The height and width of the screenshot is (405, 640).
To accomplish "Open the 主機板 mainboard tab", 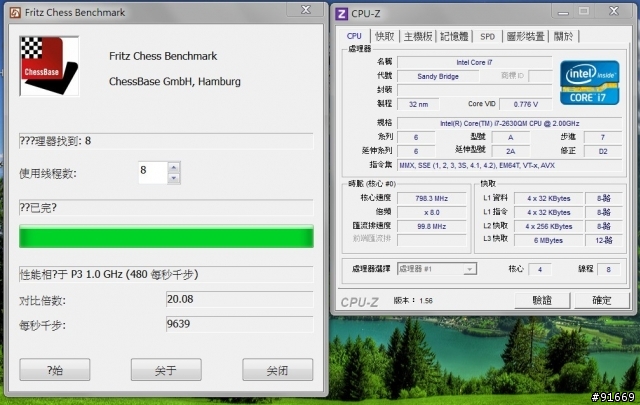I will [x=418, y=36].
